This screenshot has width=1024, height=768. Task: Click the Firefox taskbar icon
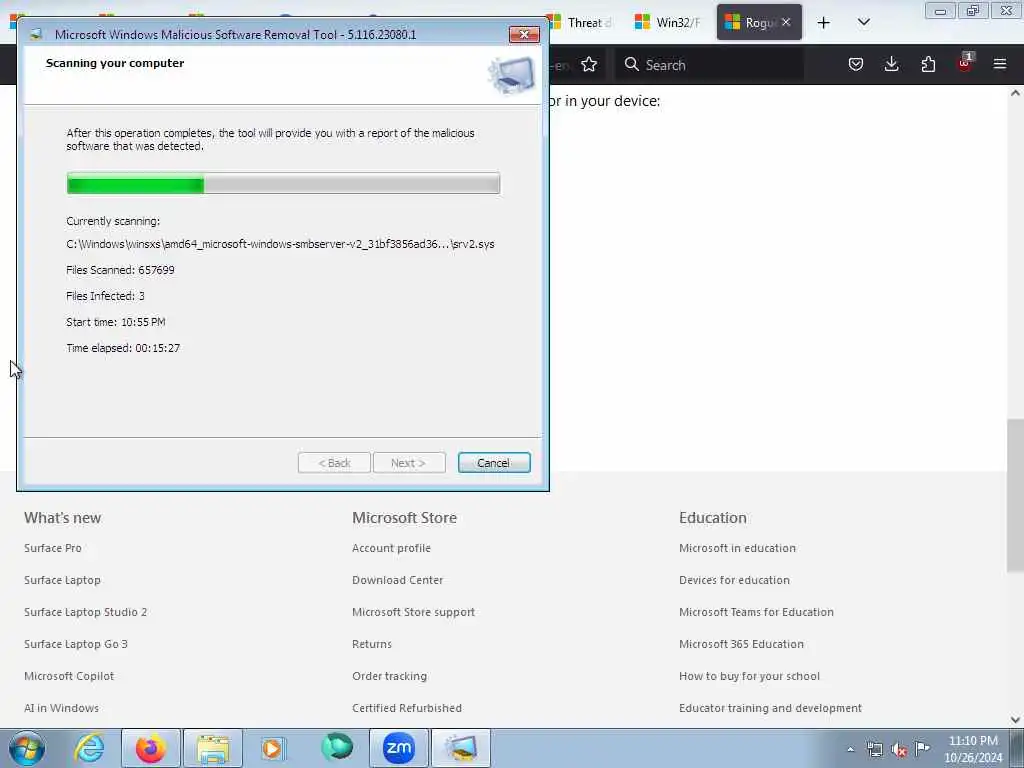click(x=150, y=748)
